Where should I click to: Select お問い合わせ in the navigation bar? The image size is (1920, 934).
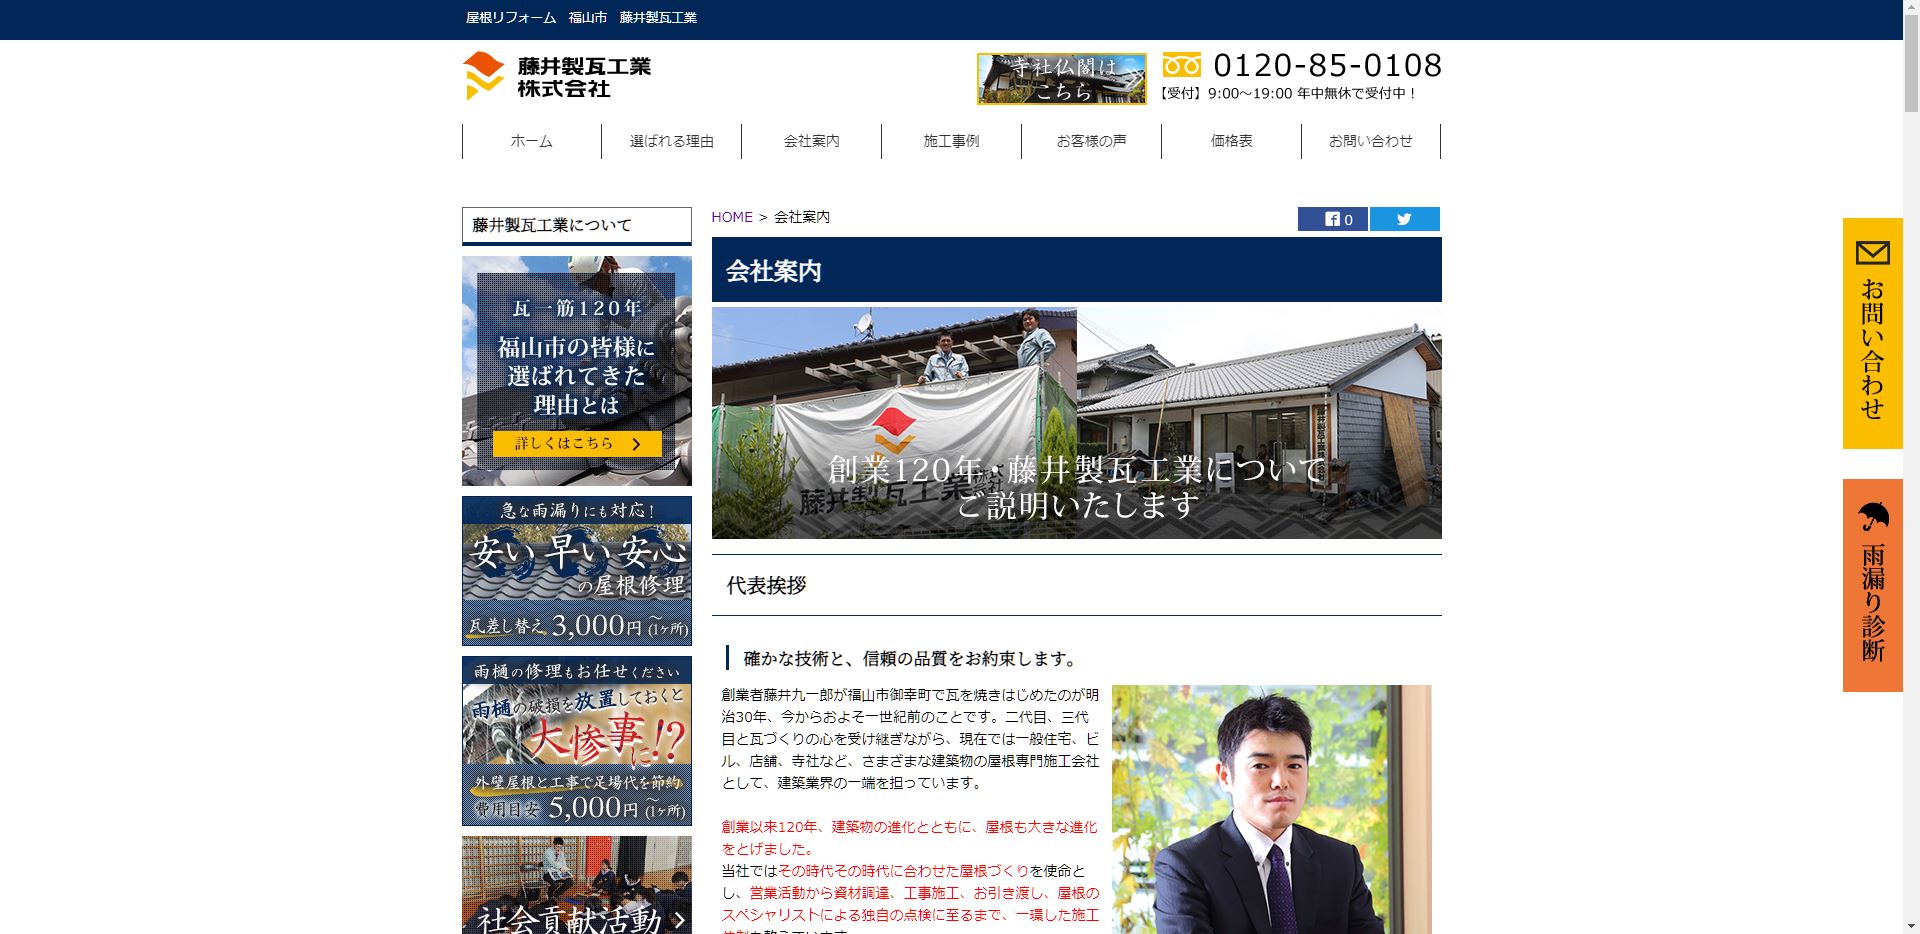point(1370,142)
